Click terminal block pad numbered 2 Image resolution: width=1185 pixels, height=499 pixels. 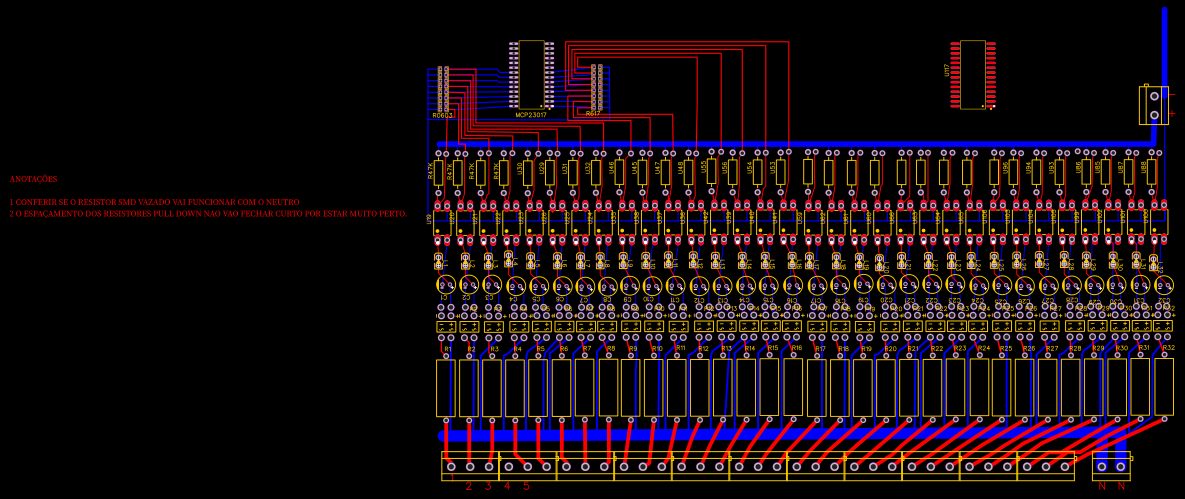[470, 466]
